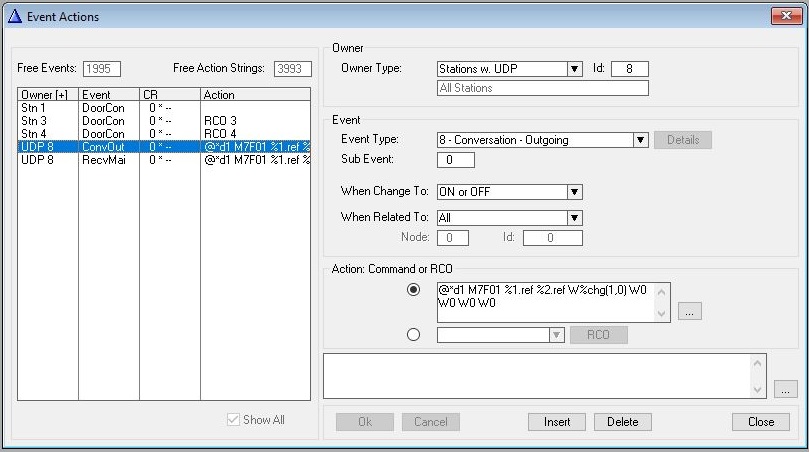Image resolution: width=809 pixels, height=452 pixels.
Task: Click the Node input field
Action: click(x=453, y=238)
